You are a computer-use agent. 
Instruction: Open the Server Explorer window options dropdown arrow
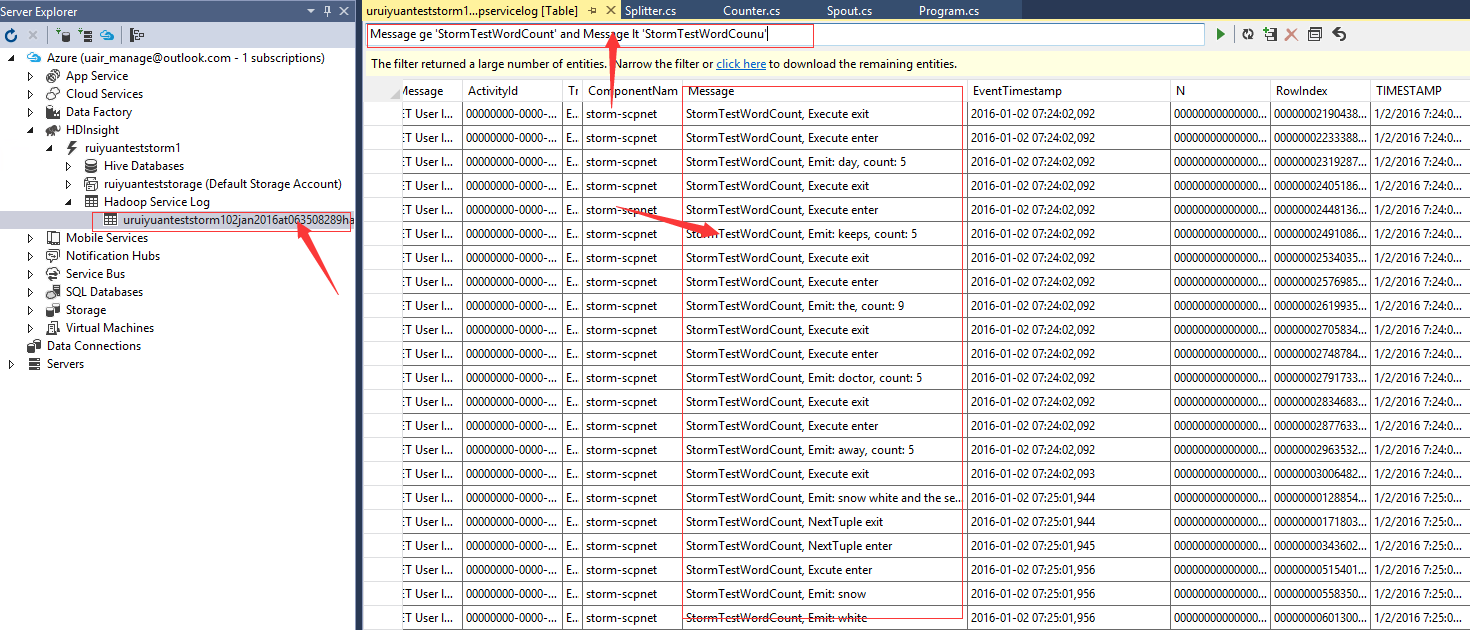tap(311, 11)
